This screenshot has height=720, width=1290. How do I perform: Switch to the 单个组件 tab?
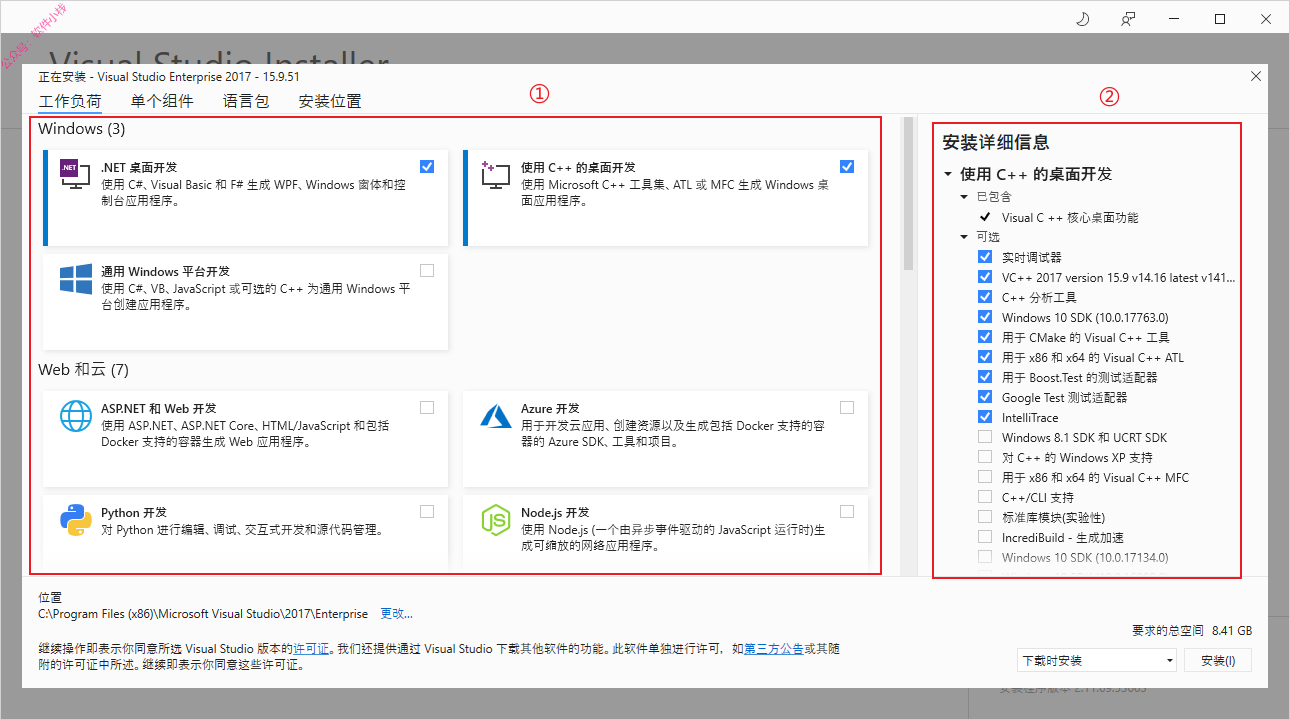point(162,101)
